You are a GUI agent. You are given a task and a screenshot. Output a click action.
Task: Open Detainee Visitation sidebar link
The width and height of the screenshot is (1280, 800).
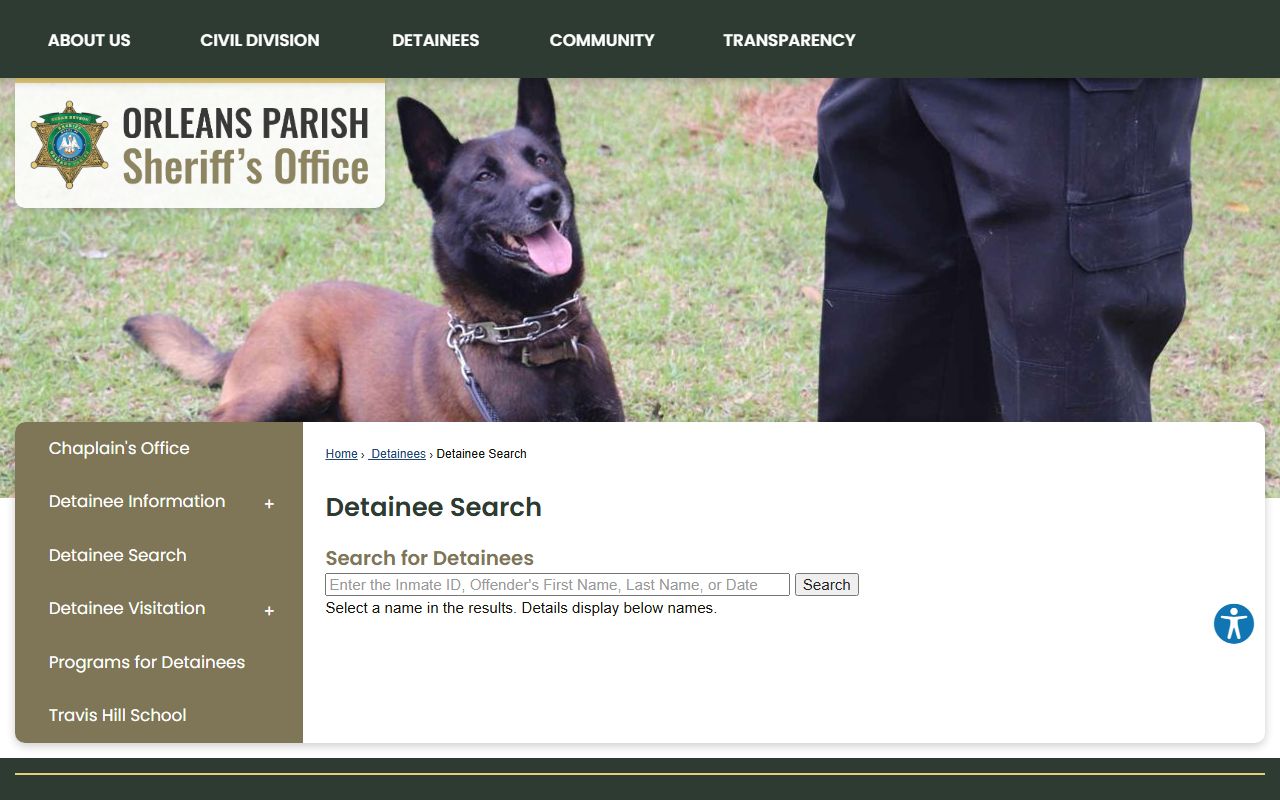(x=127, y=608)
